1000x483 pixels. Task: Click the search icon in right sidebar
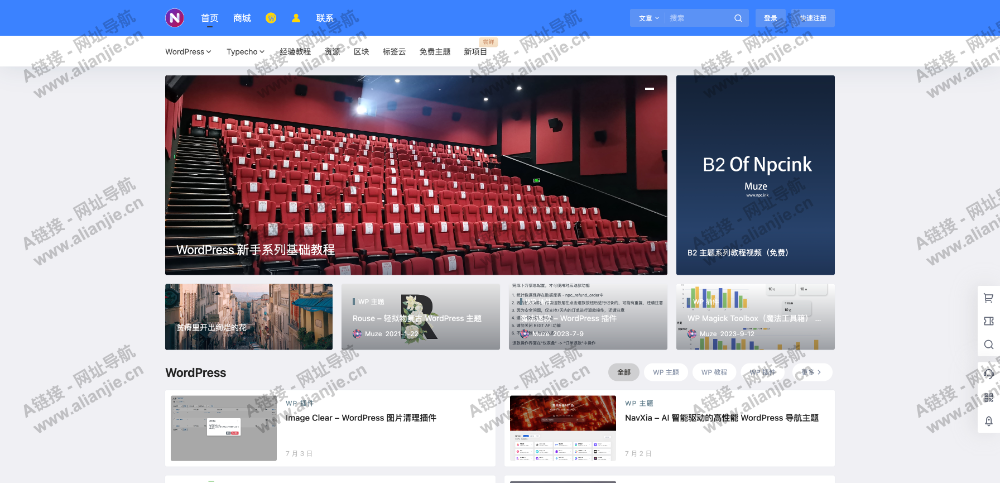[x=989, y=345]
